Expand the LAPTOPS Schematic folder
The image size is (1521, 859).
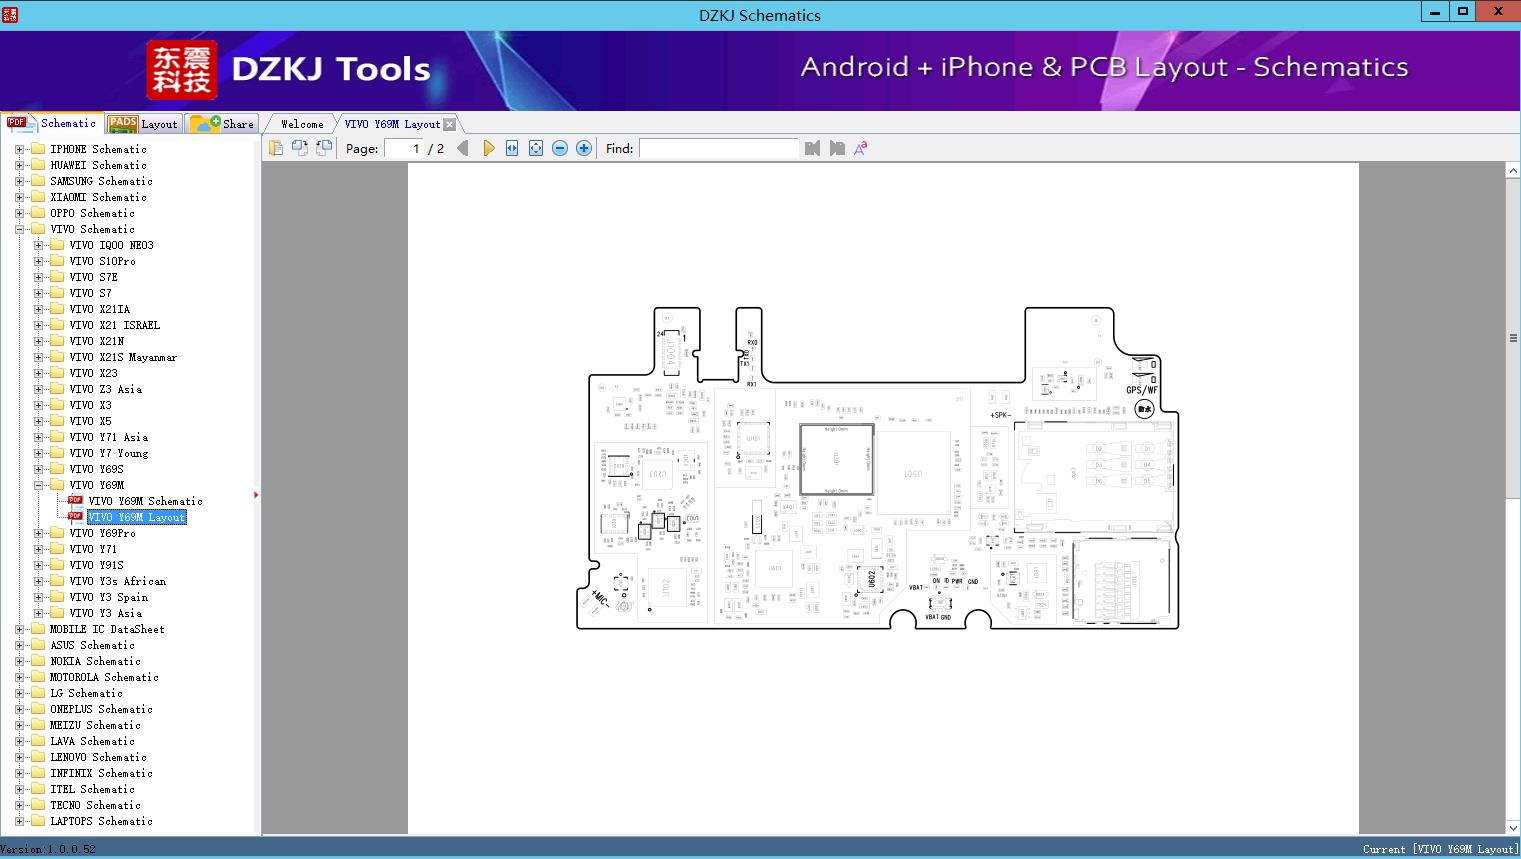(x=19, y=821)
